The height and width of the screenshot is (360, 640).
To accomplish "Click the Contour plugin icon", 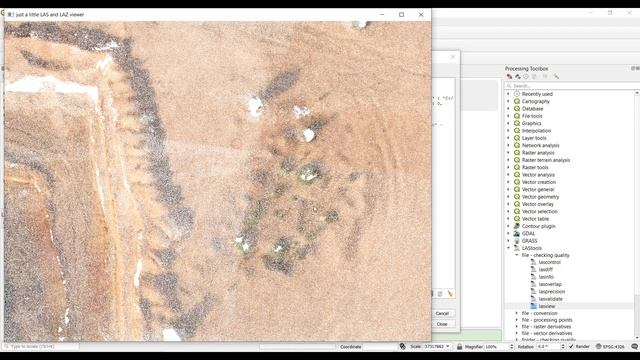I will 517,226.
